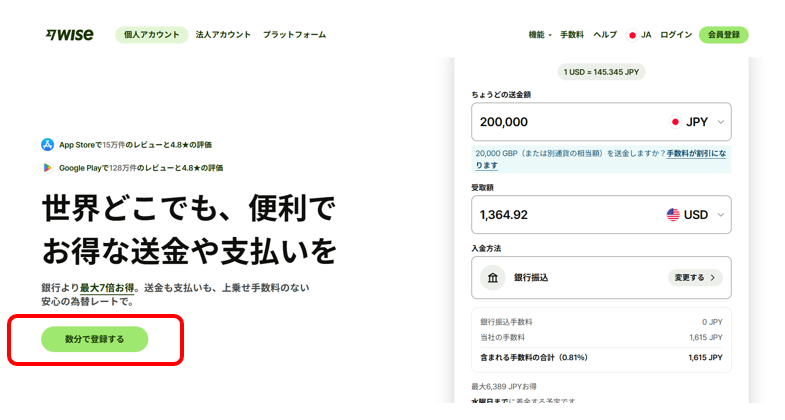Click the 当社の手数料 fee row
Screen dimensions: 785x420
coord(601,337)
